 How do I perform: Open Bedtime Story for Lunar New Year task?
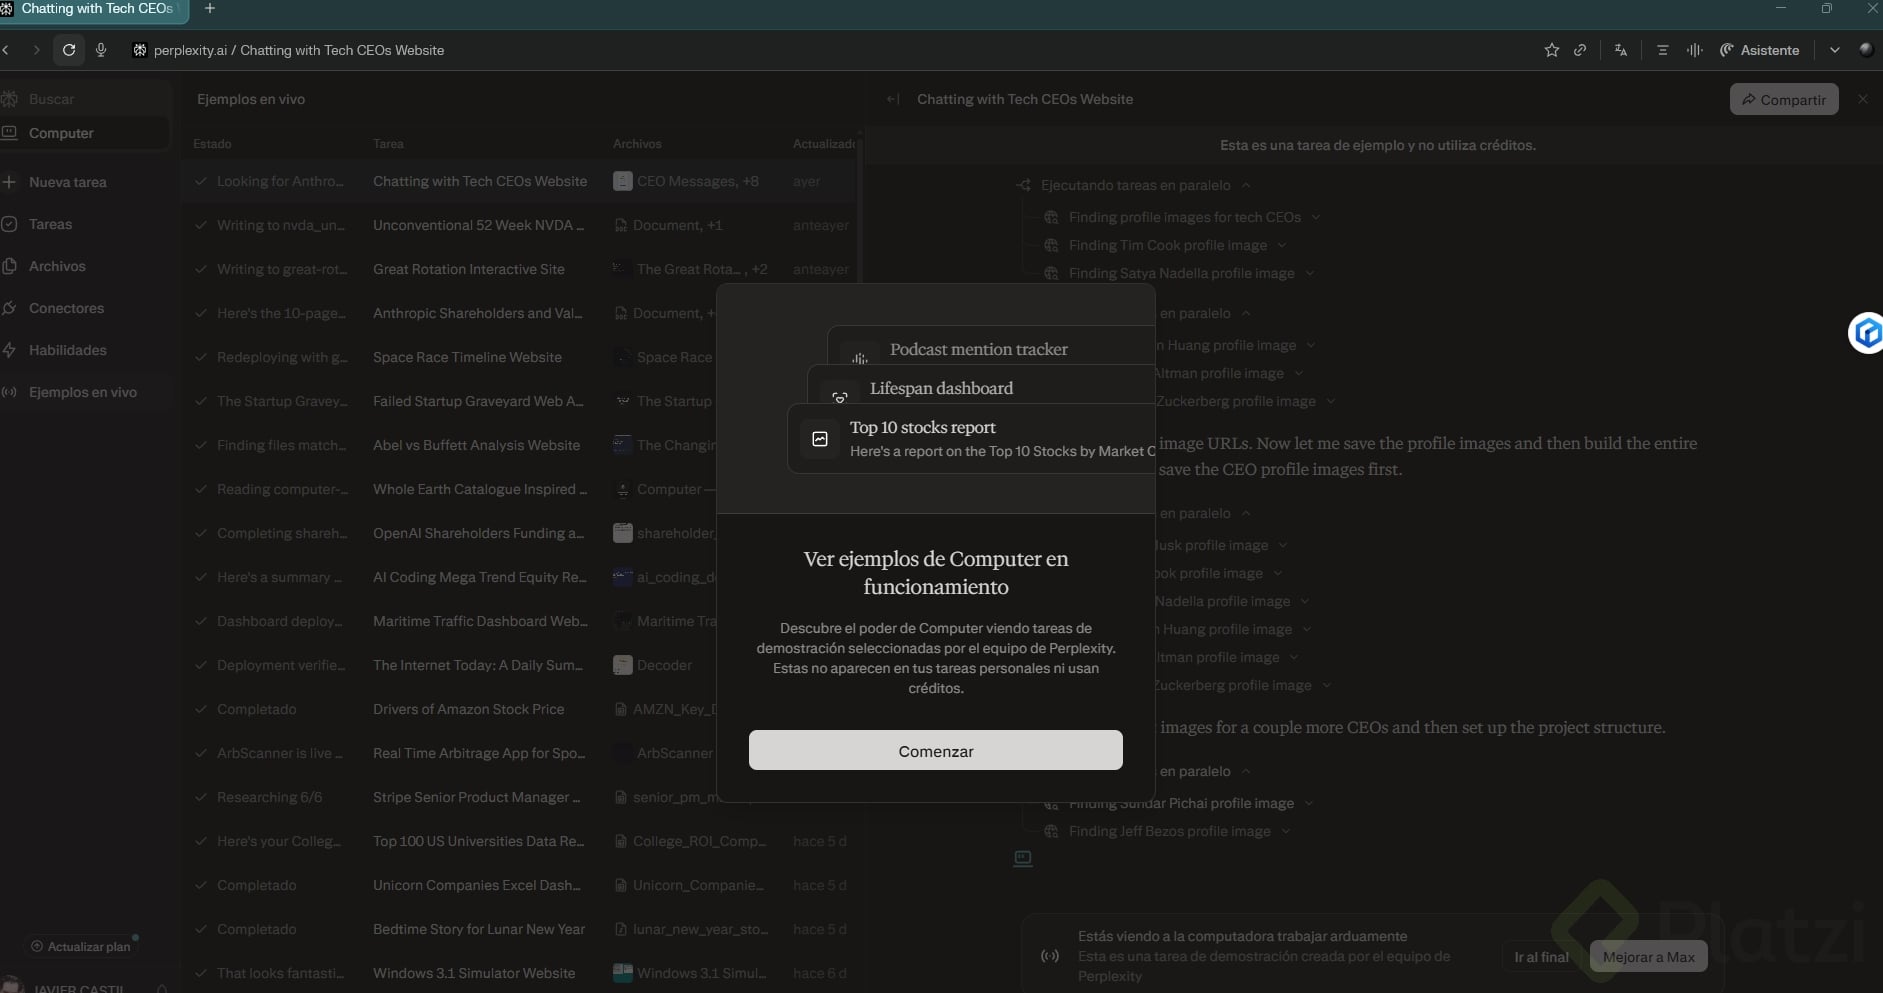click(520, 929)
